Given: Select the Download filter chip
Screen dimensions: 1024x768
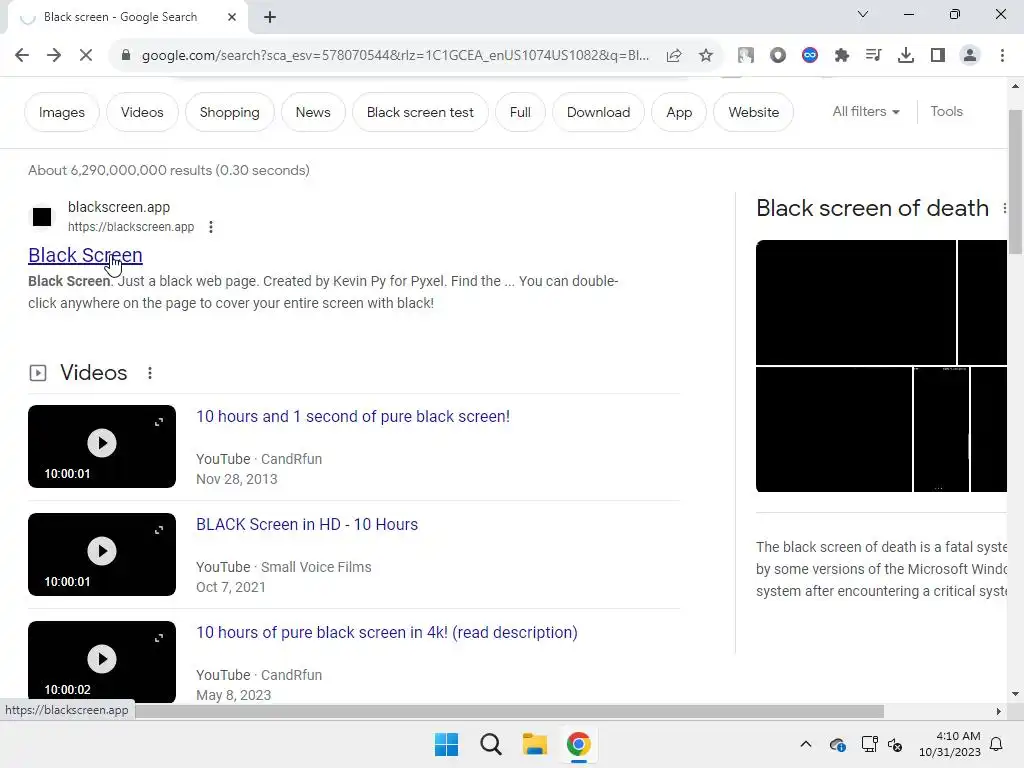Looking at the screenshot, I should click(x=598, y=112).
